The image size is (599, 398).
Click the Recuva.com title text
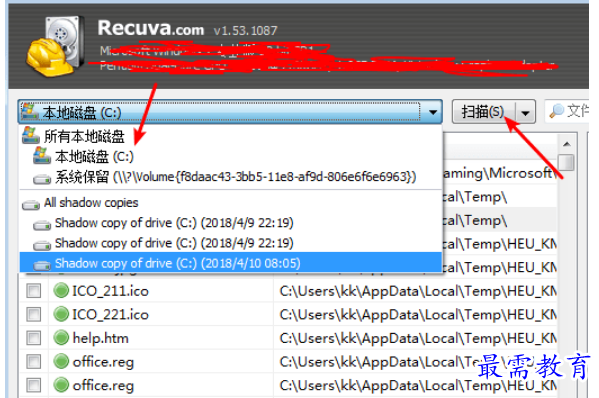(x=151, y=28)
